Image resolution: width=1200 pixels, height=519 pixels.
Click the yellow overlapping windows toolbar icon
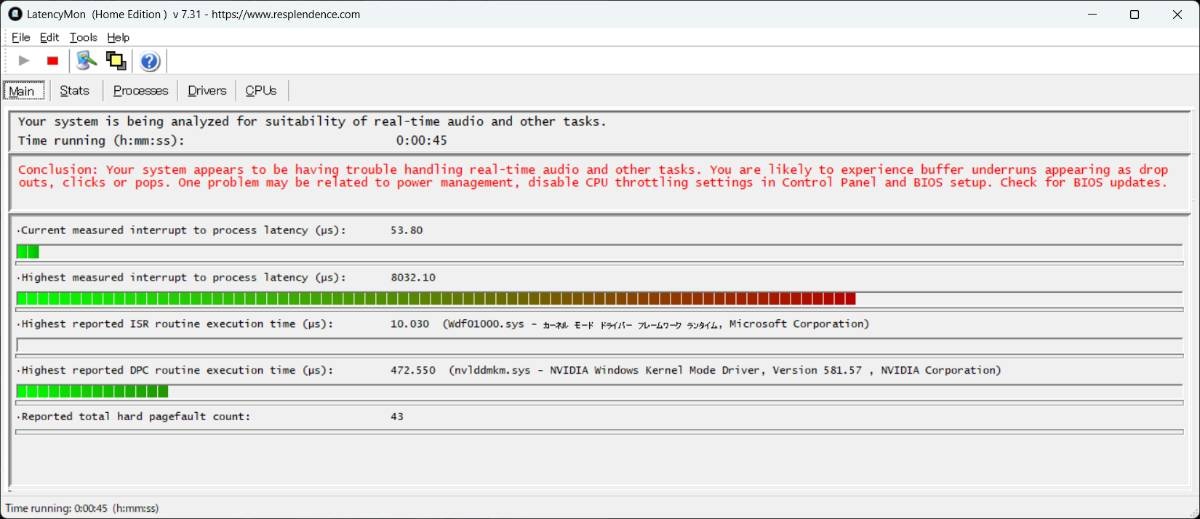point(116,61)
